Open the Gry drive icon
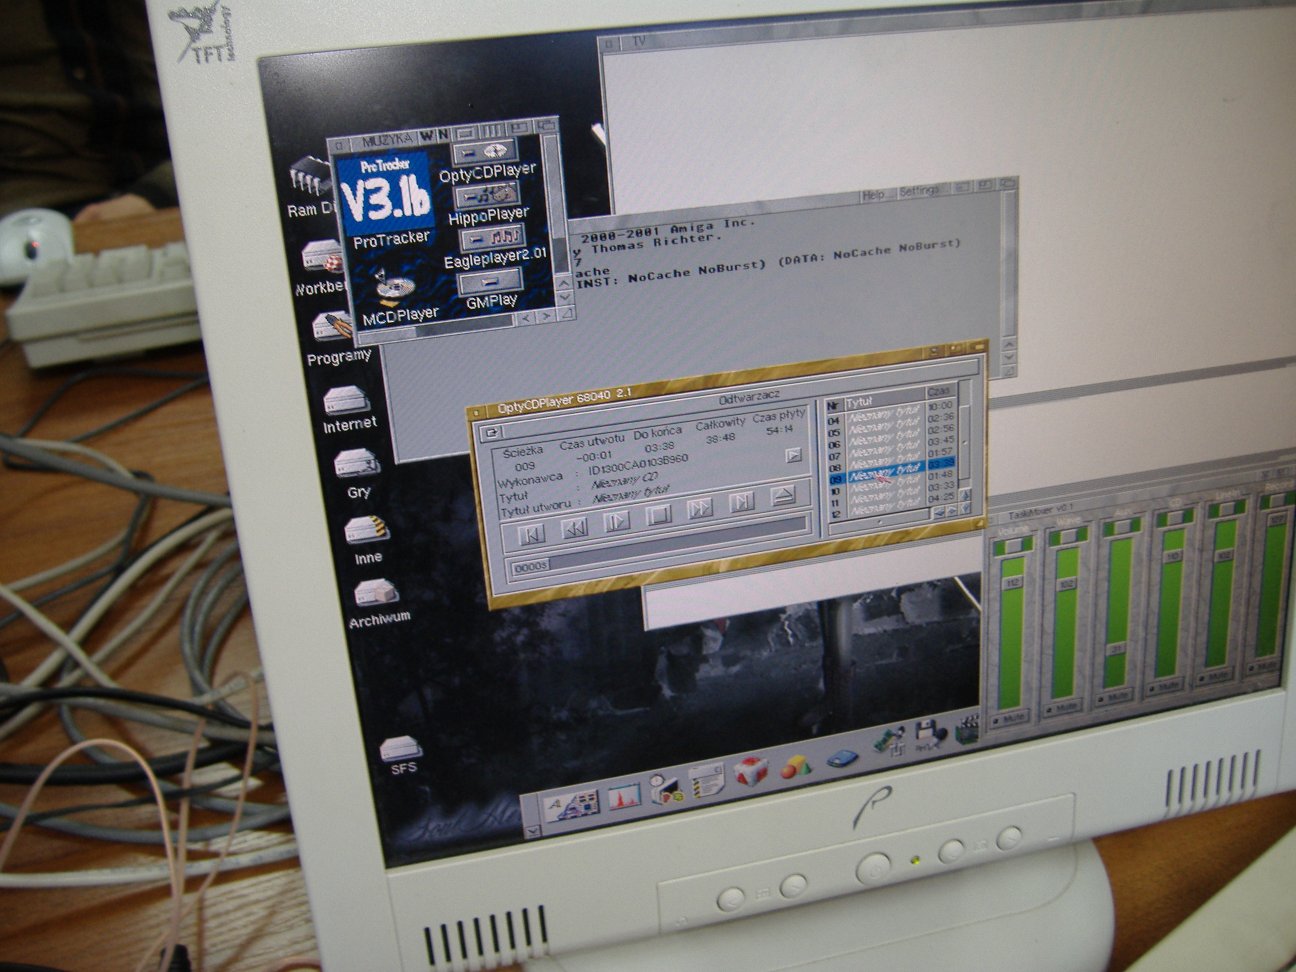The image size is (1296, 972). 356,464
